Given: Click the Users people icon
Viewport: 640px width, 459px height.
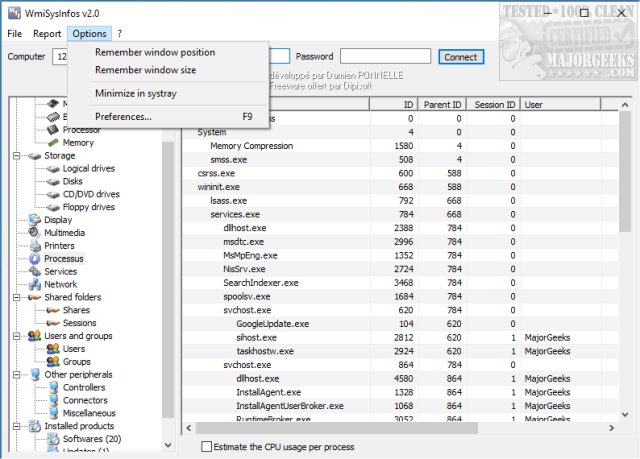Looking at the screenshot, I should tap(53, 349).
